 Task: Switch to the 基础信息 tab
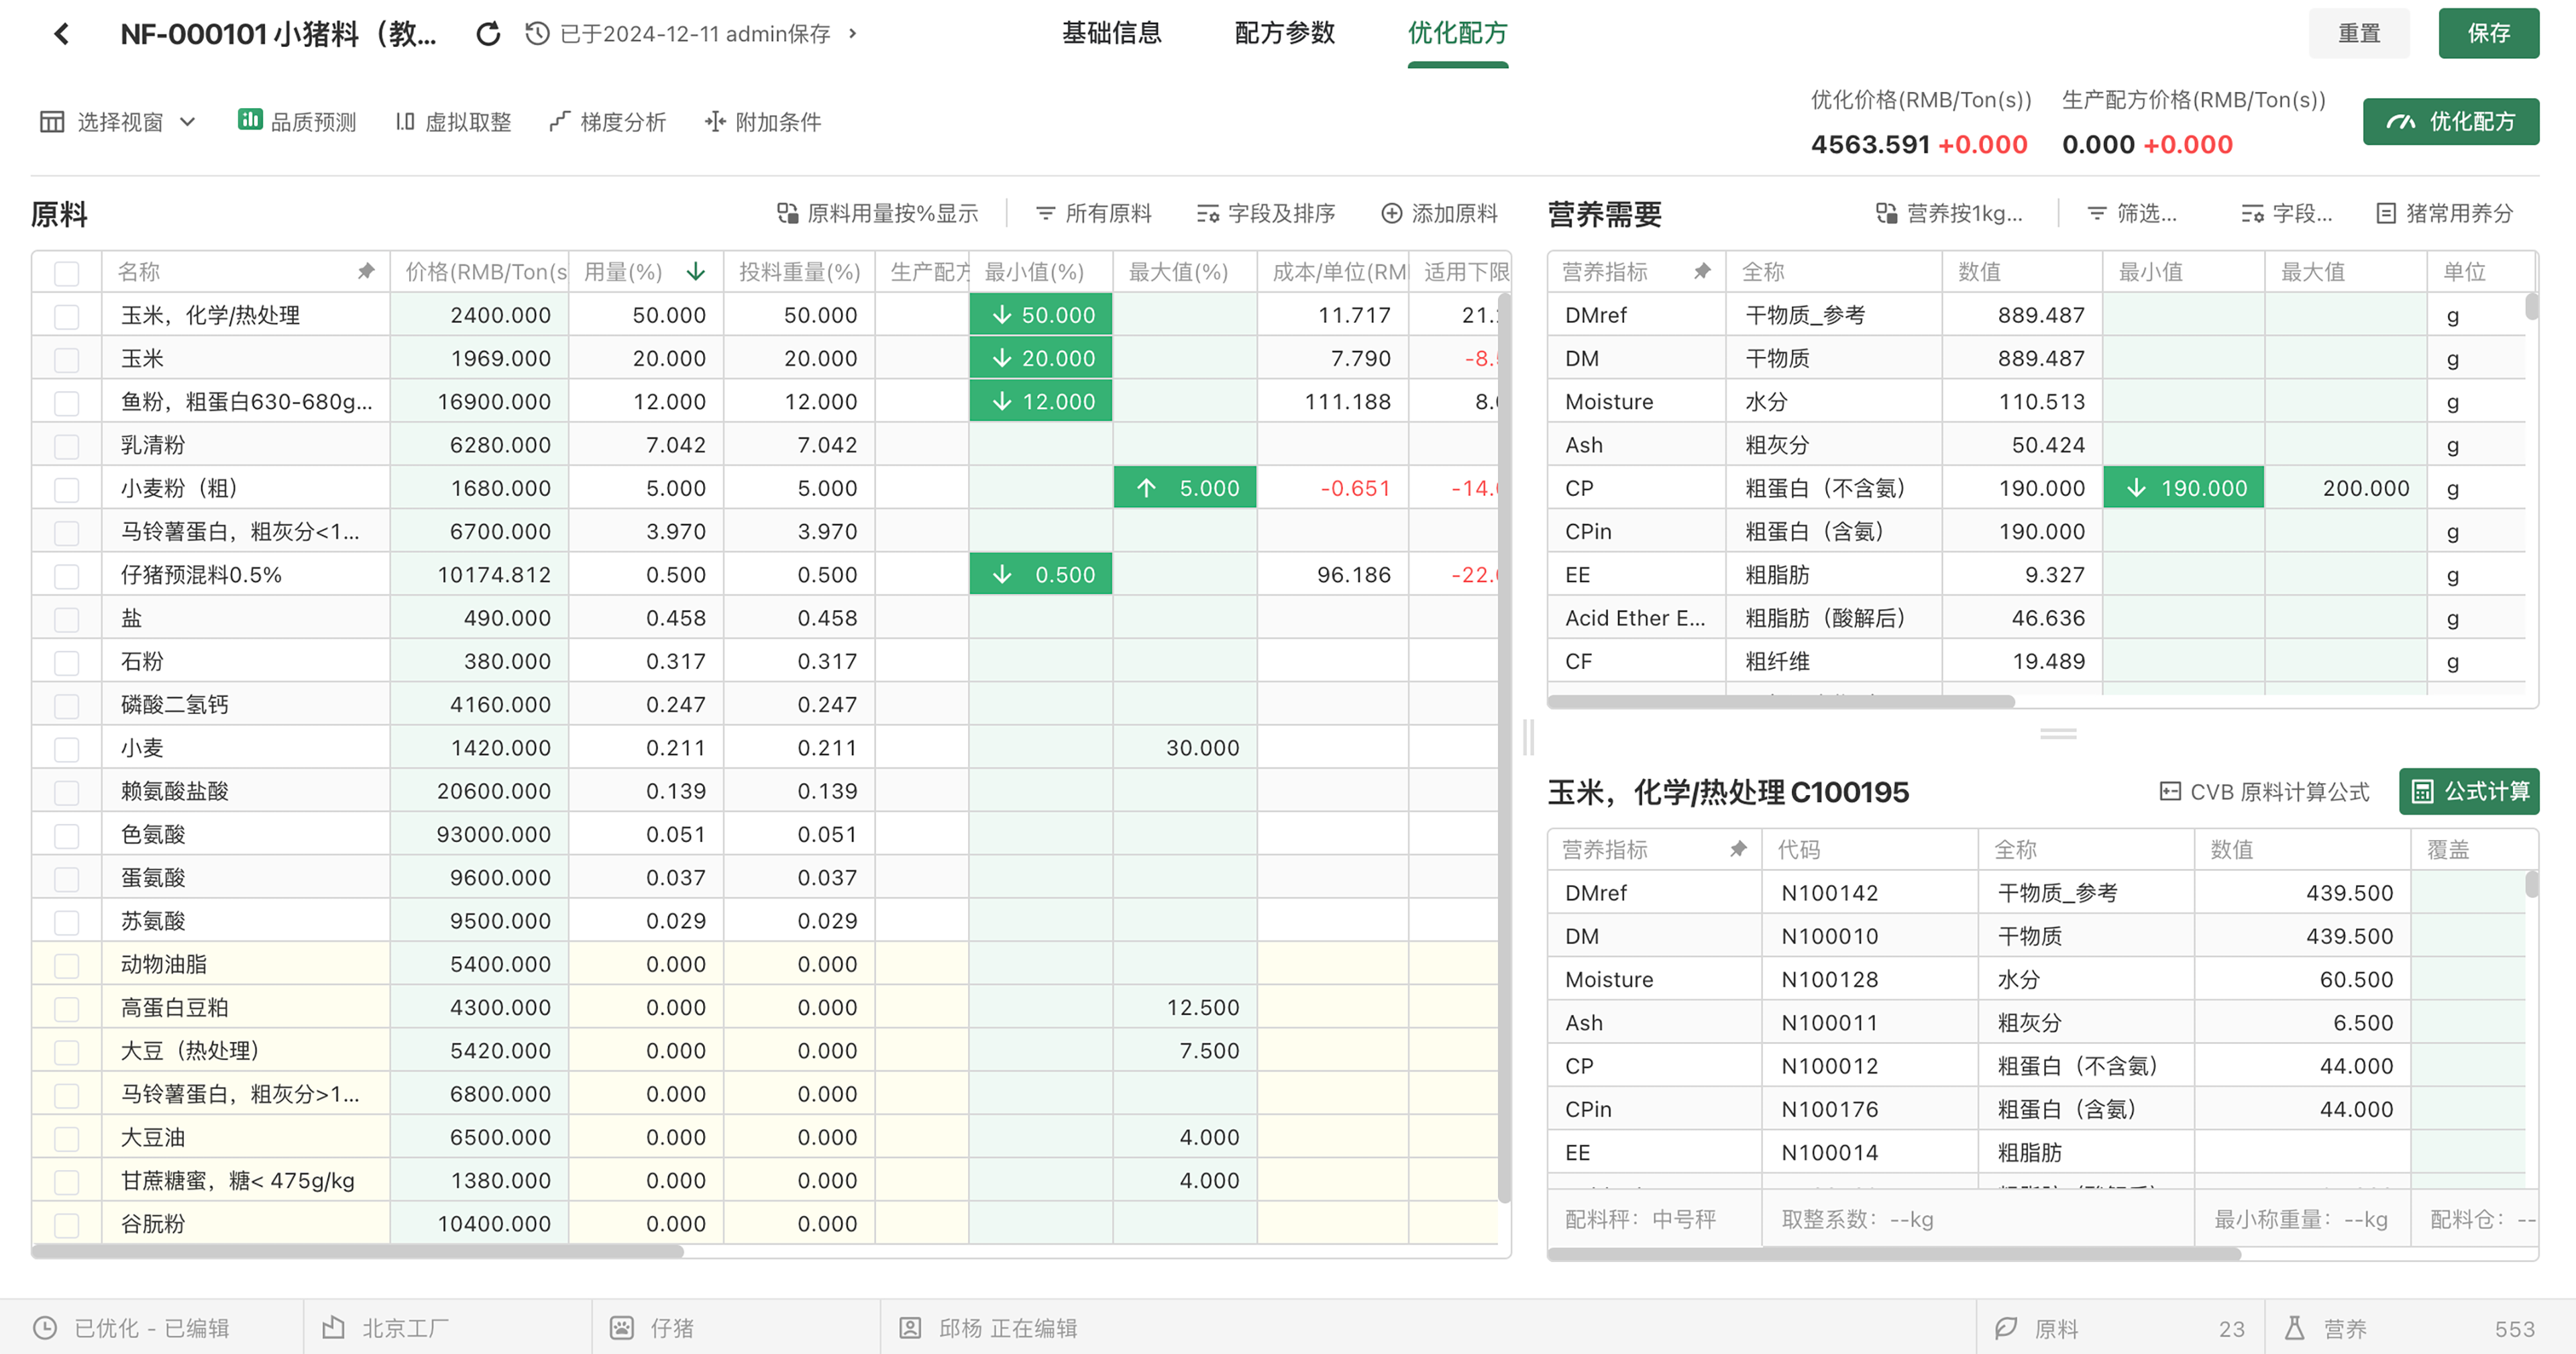coord(1111,34)
